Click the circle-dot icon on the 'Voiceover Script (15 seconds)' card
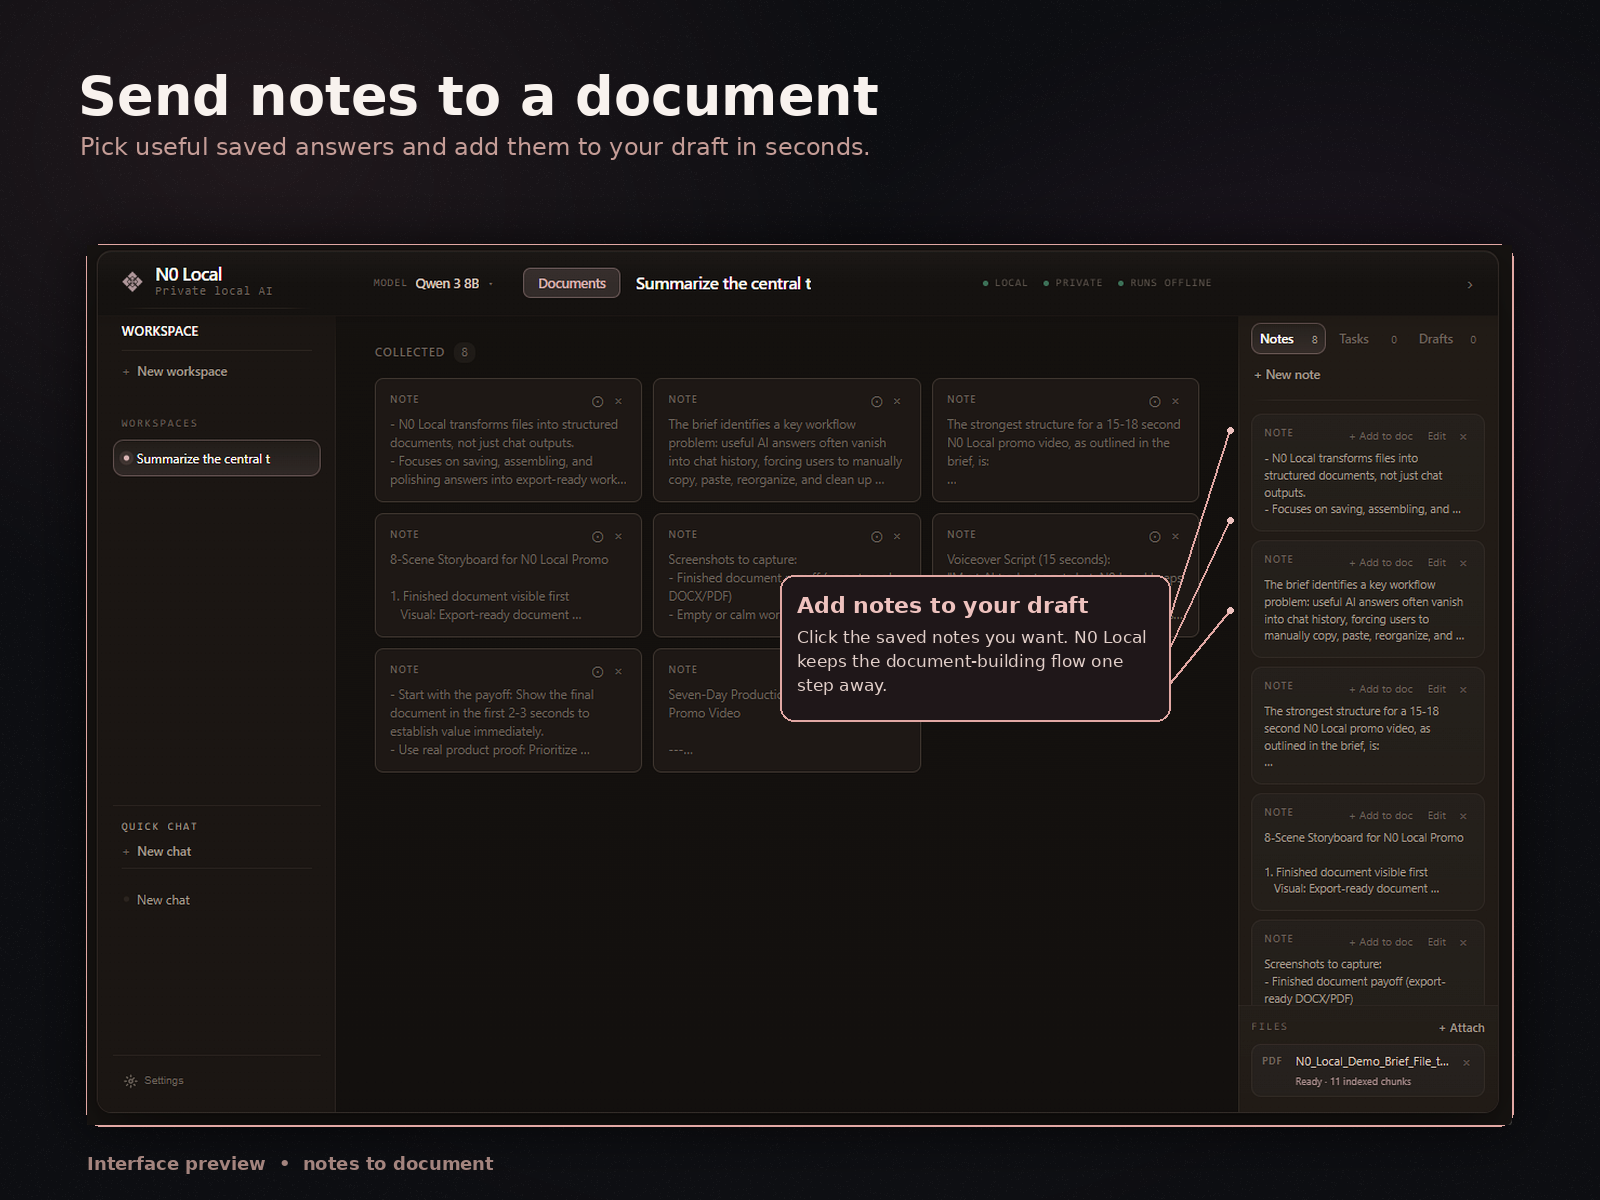Image resolution: width=1600 pixels, height=1200 pixels. point(1155,537)
